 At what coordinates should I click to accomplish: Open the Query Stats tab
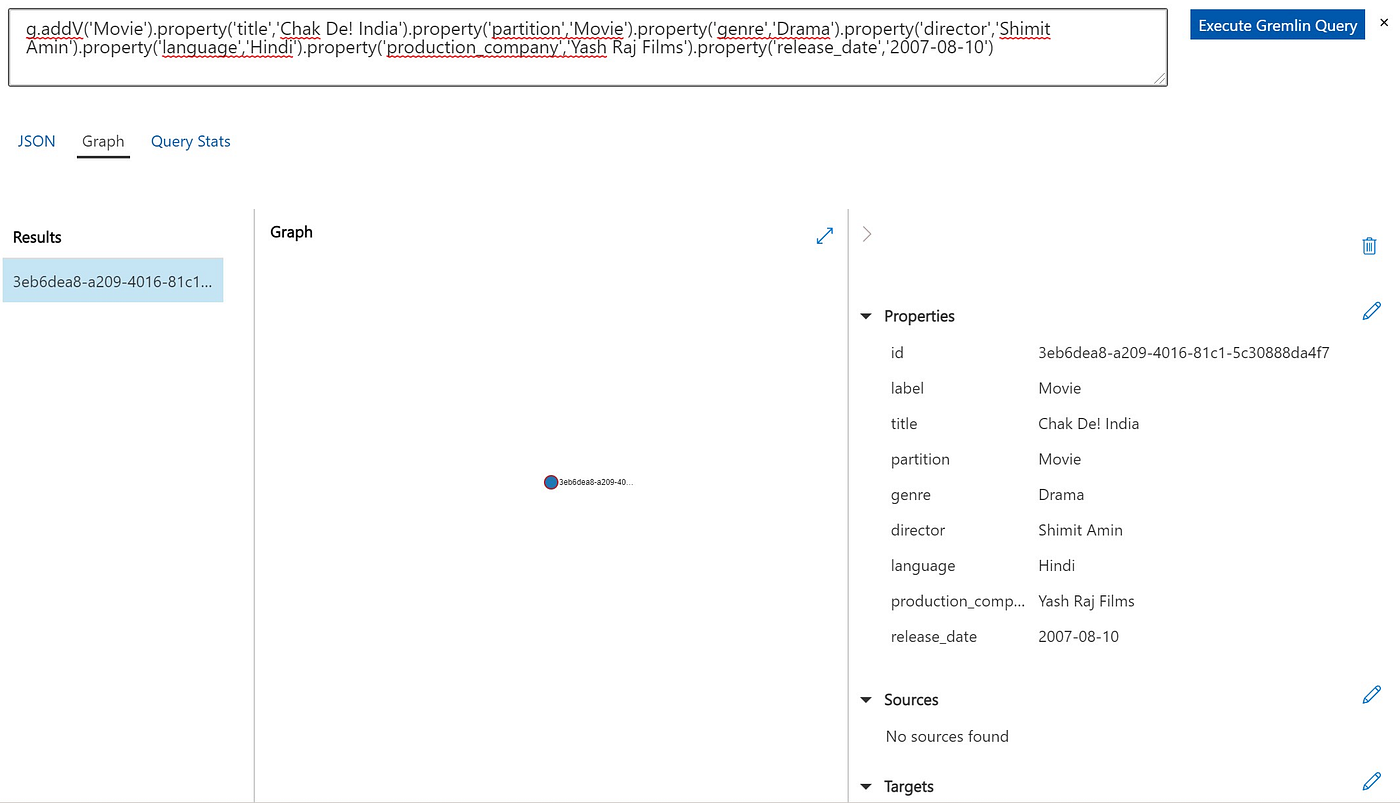(x=190, y=141)
